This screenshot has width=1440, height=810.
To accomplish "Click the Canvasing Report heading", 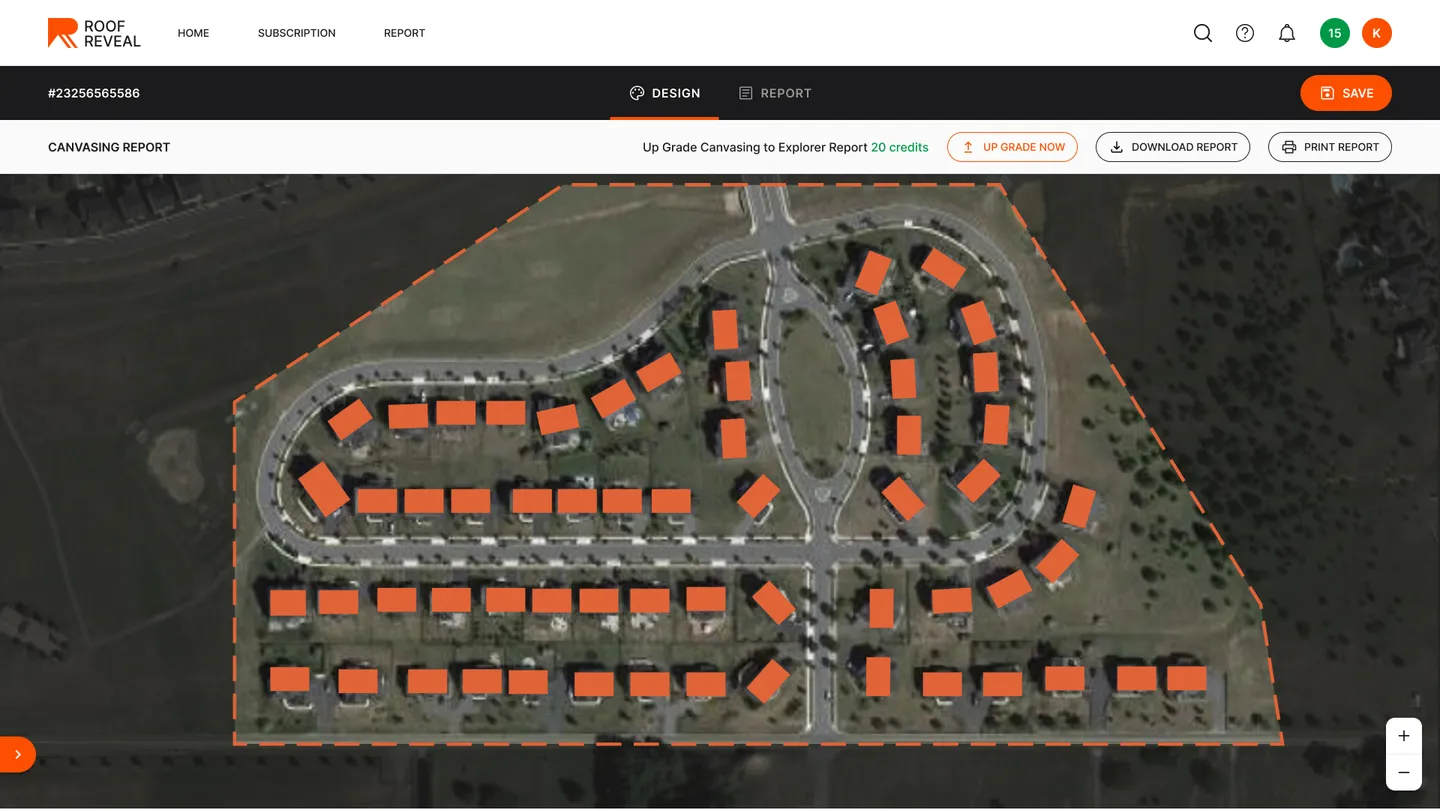I will tap(109, 147).
